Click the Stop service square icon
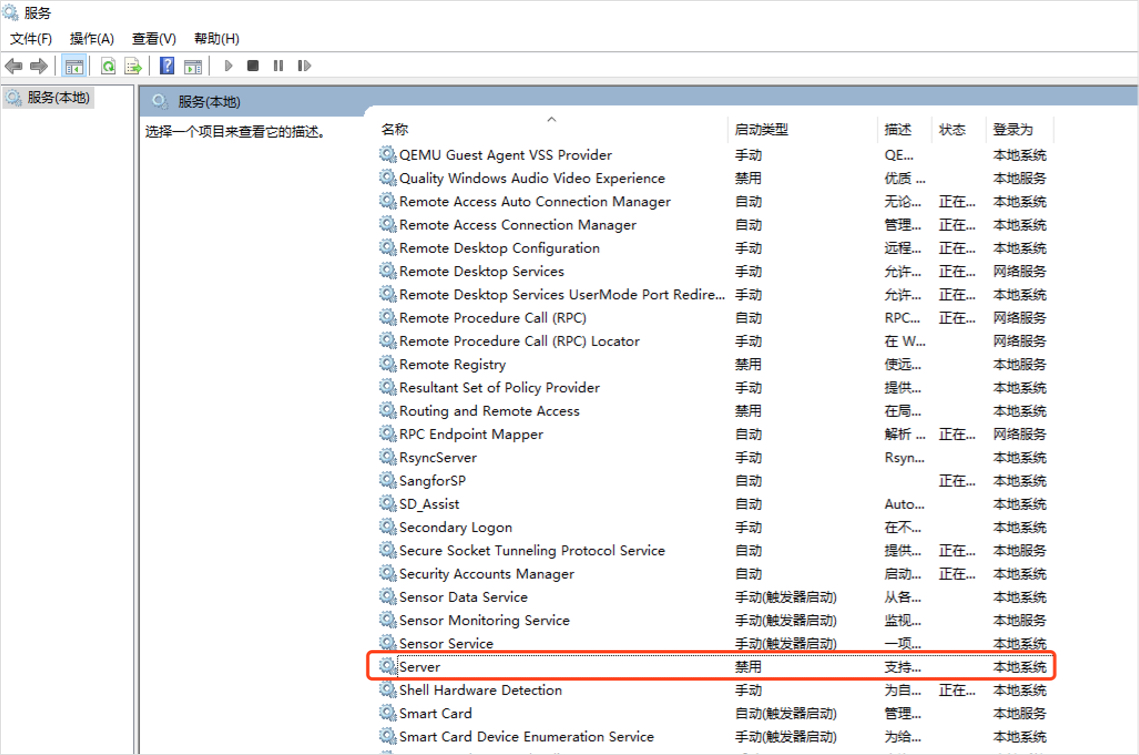This screenshot has height=755, width=1139. point(253,66)
